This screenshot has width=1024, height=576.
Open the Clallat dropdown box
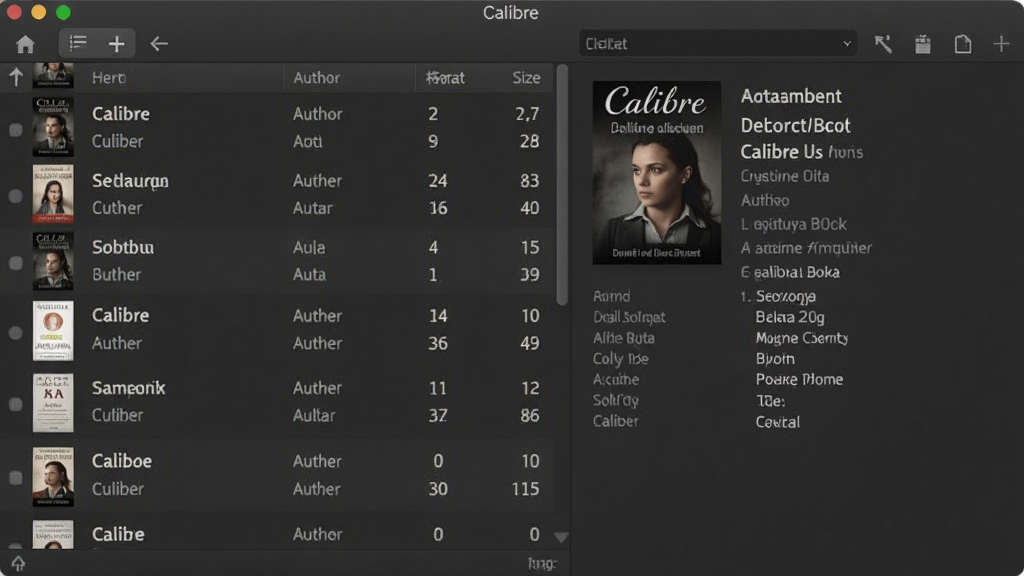point(718,44)
